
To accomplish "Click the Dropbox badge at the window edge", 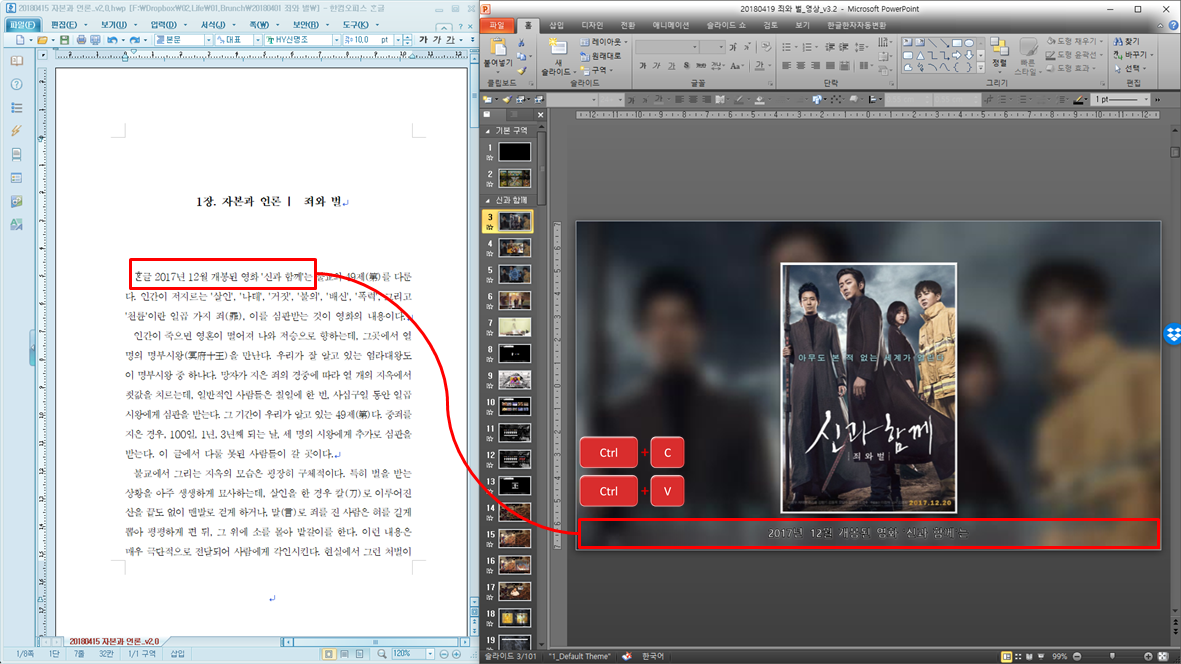I will [1173, 334].
